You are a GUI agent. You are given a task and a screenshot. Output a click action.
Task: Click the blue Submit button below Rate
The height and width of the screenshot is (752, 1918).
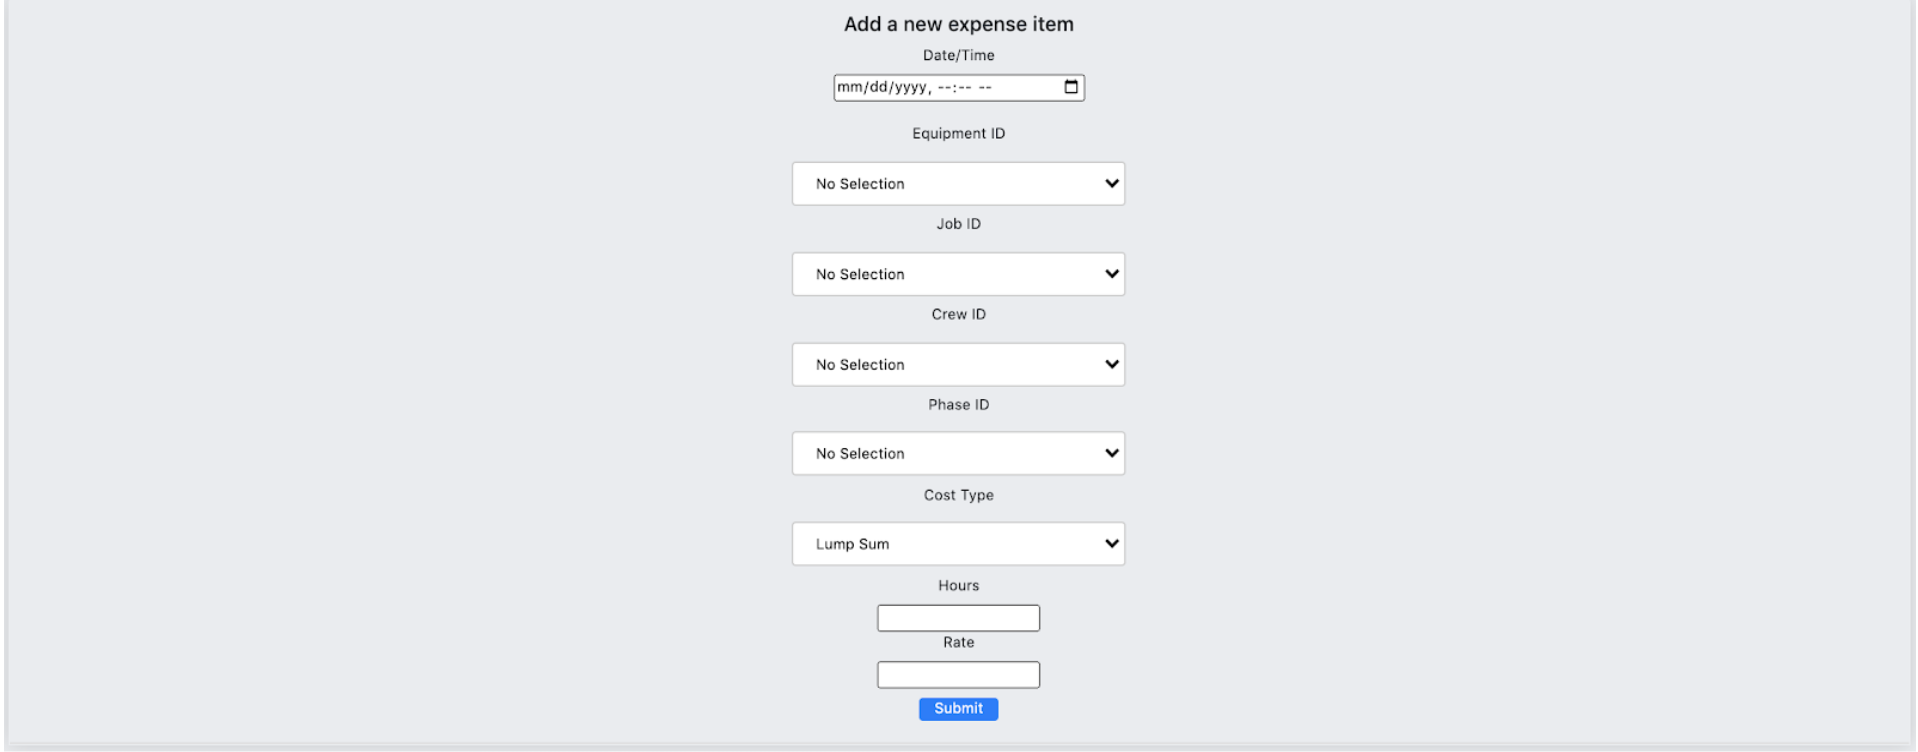(x=957, y=708)
